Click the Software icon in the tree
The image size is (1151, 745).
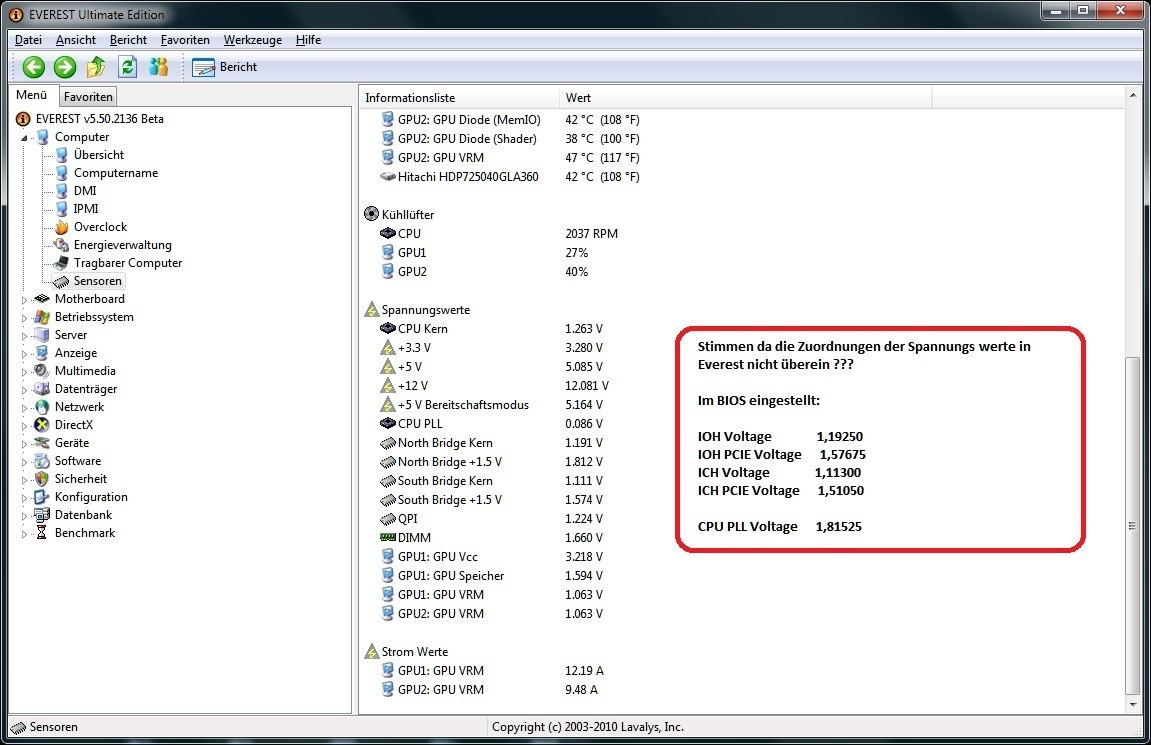tap(43, 461)
